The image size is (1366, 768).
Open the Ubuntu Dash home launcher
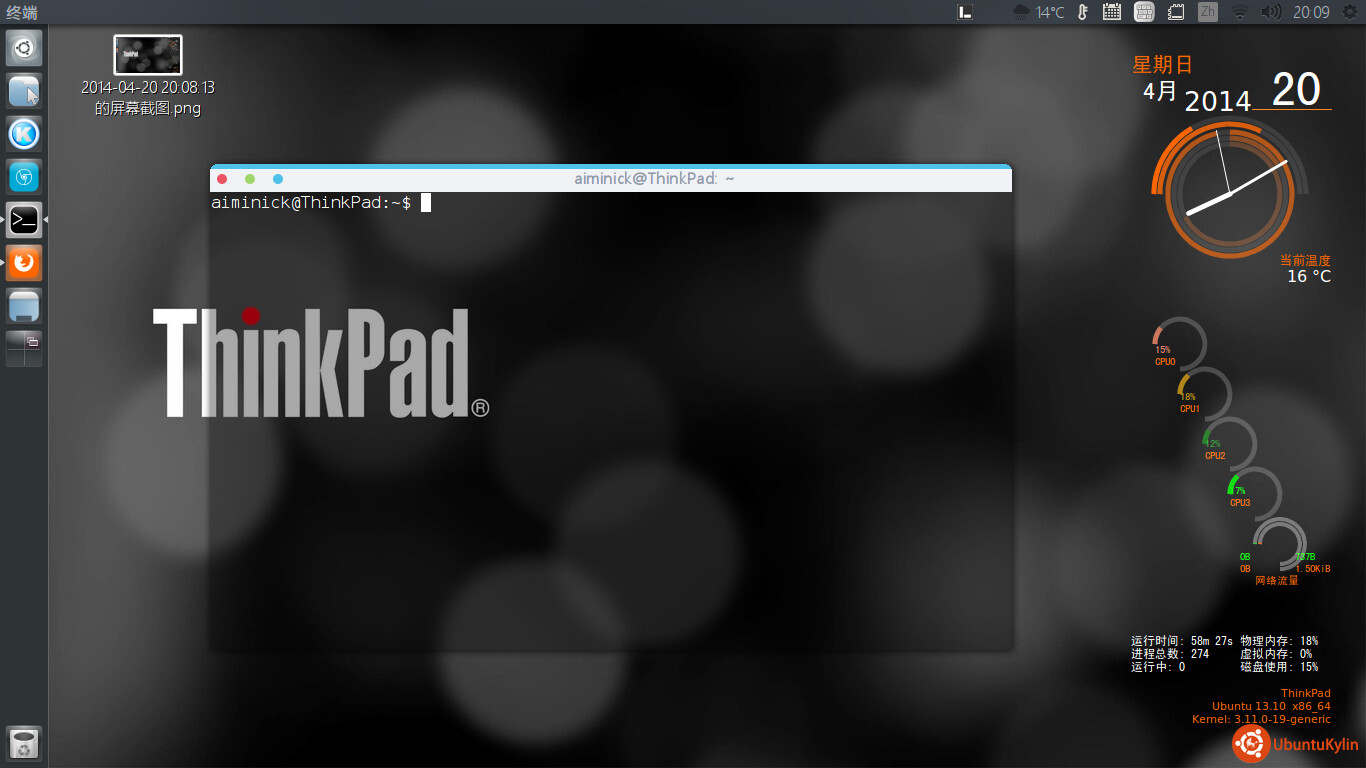tap(24, 47)
